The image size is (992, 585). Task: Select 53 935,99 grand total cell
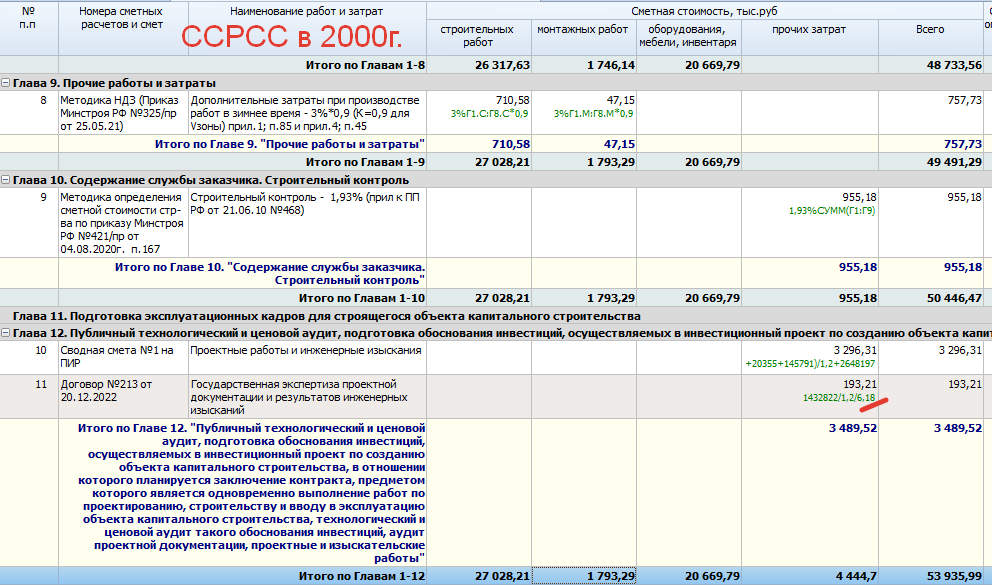[x=930, y=576]
